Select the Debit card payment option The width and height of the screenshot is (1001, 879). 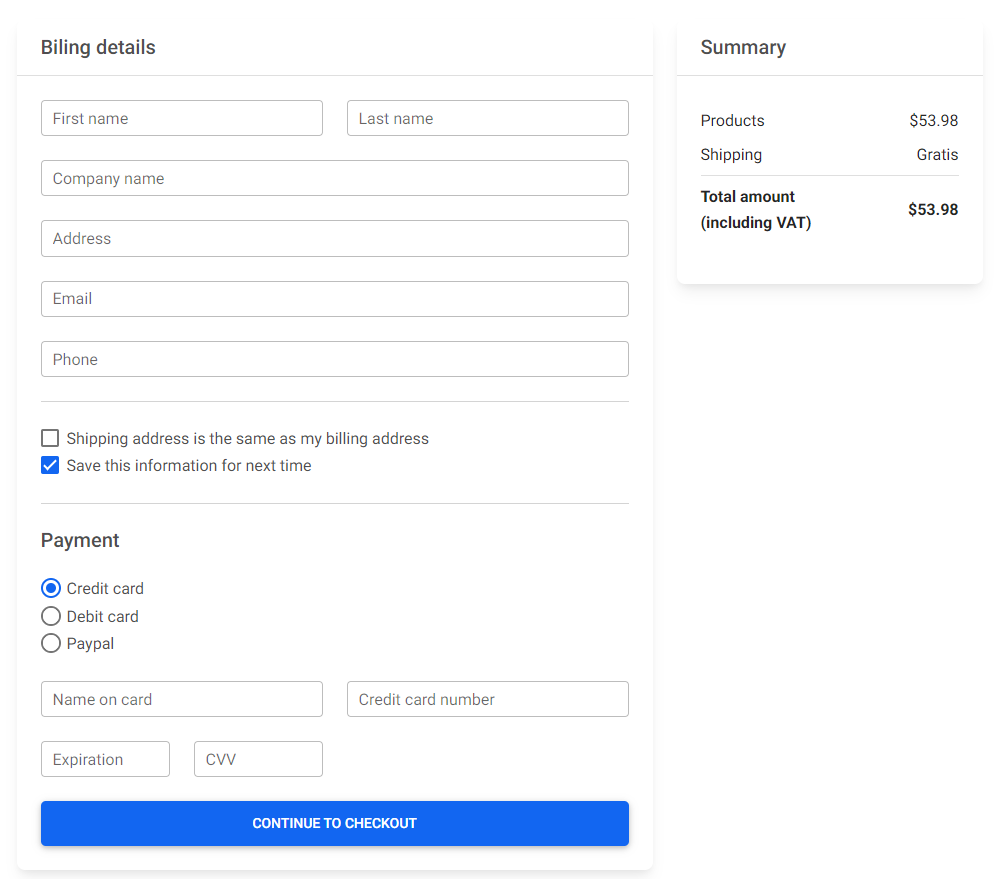[x=51, y=616]
